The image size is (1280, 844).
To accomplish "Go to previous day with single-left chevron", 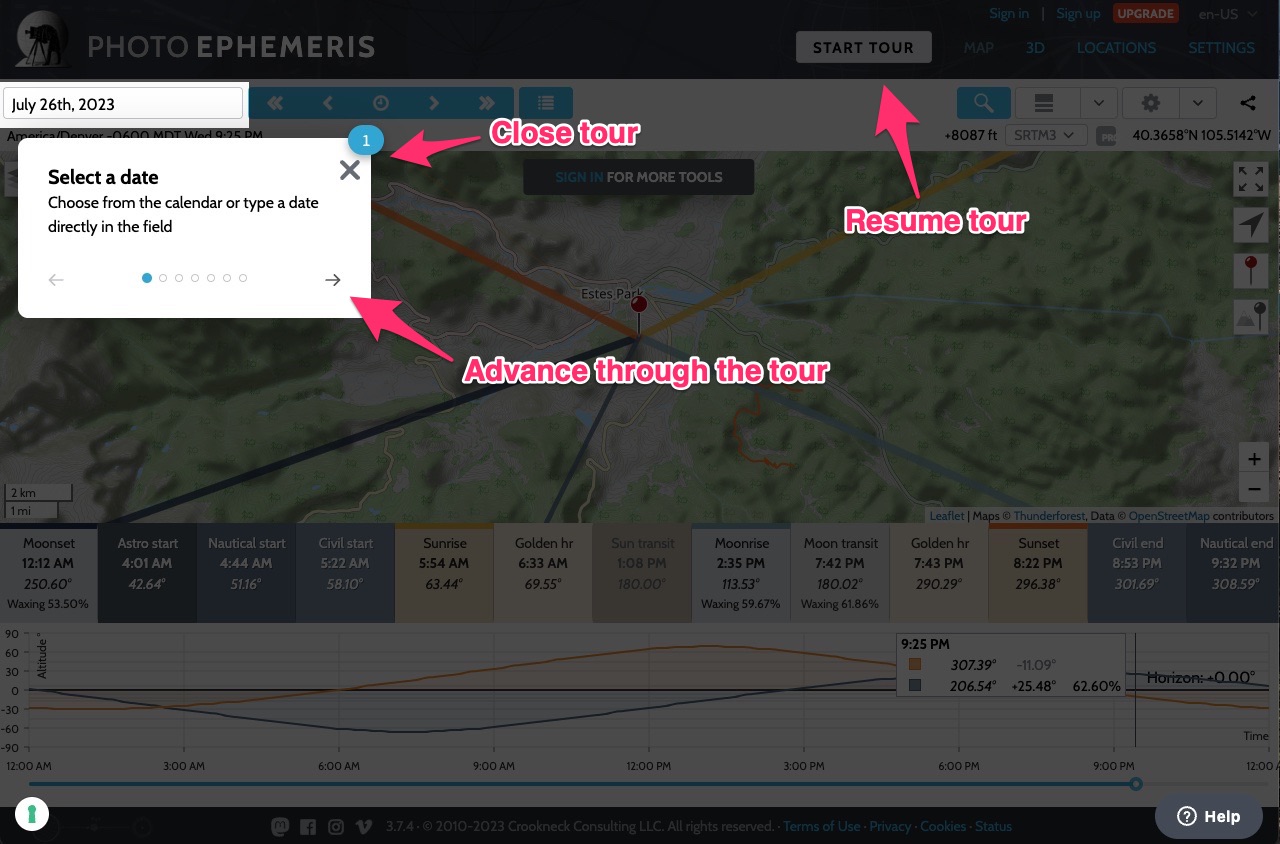I will coord(327,103).
